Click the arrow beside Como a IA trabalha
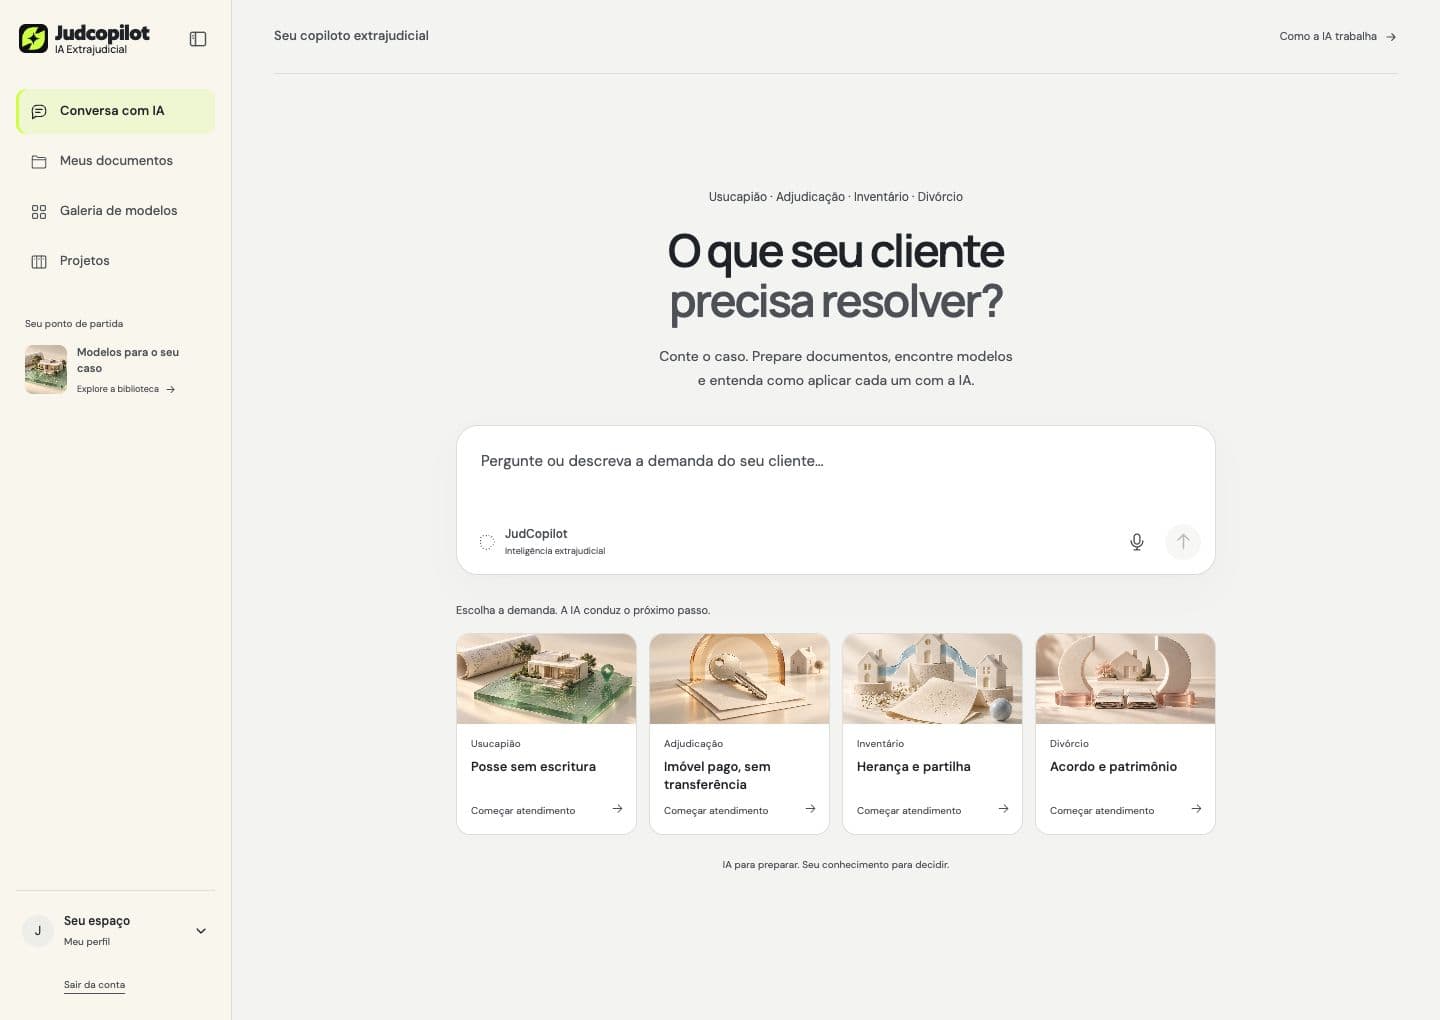 (x=1391, y=37)
